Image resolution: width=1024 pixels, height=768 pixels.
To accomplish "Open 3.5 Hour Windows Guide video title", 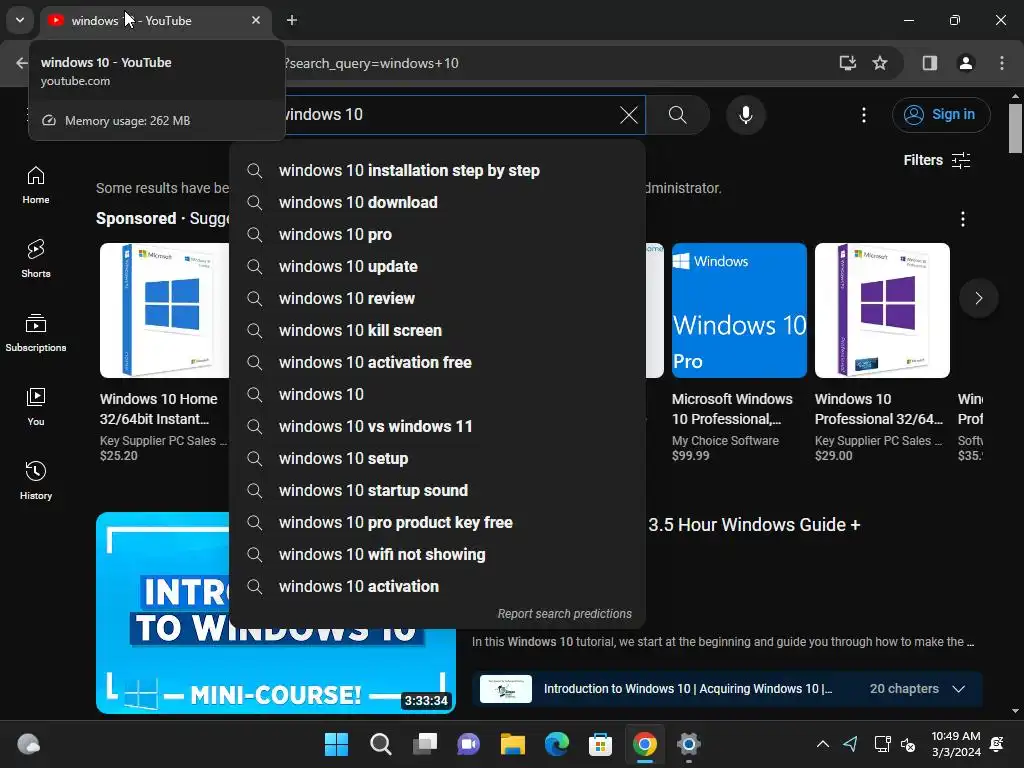I will point(754,525).
